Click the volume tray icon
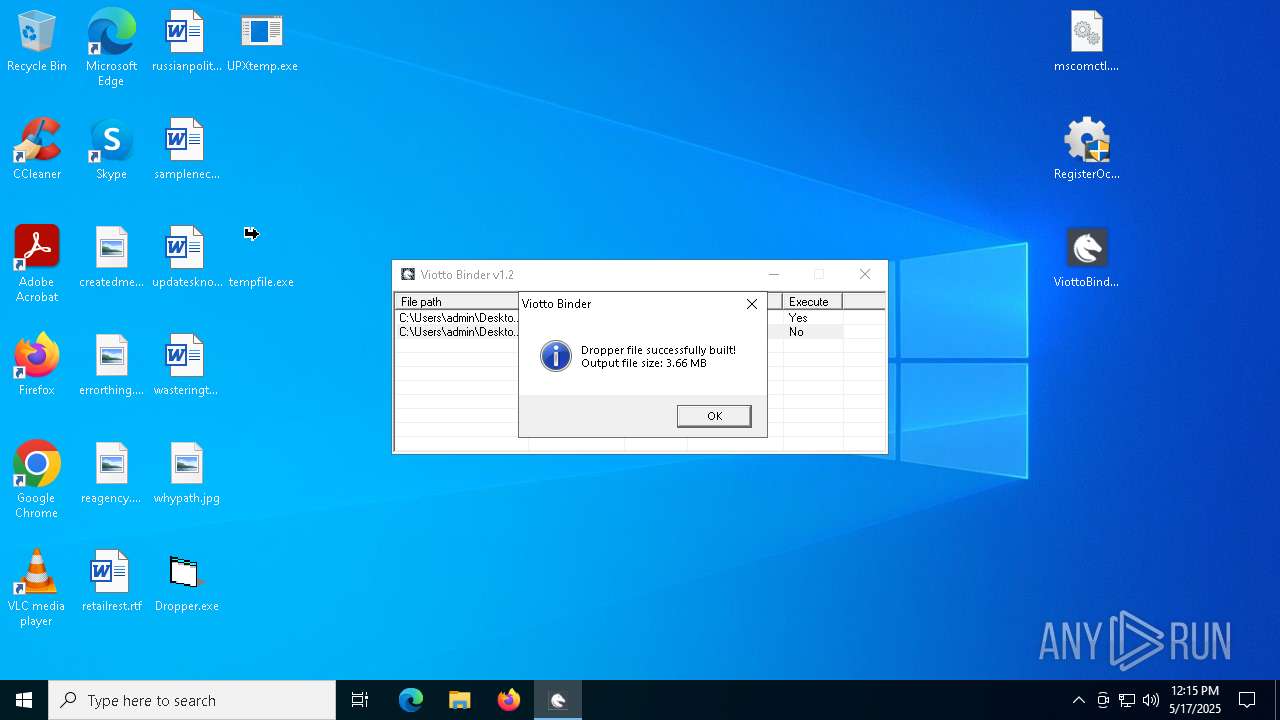The width and height of the screenshot is (1280, 720). [x=1151, y=700]
